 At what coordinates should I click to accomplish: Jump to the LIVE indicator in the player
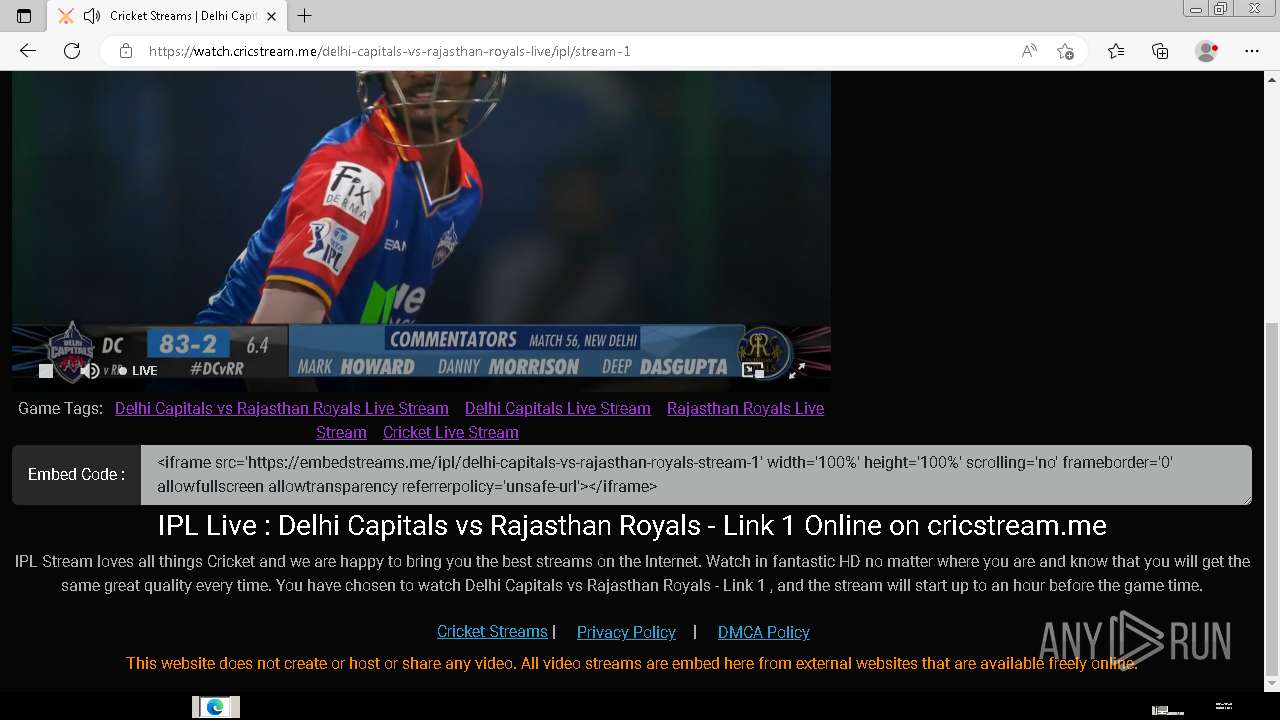point(138,371)
